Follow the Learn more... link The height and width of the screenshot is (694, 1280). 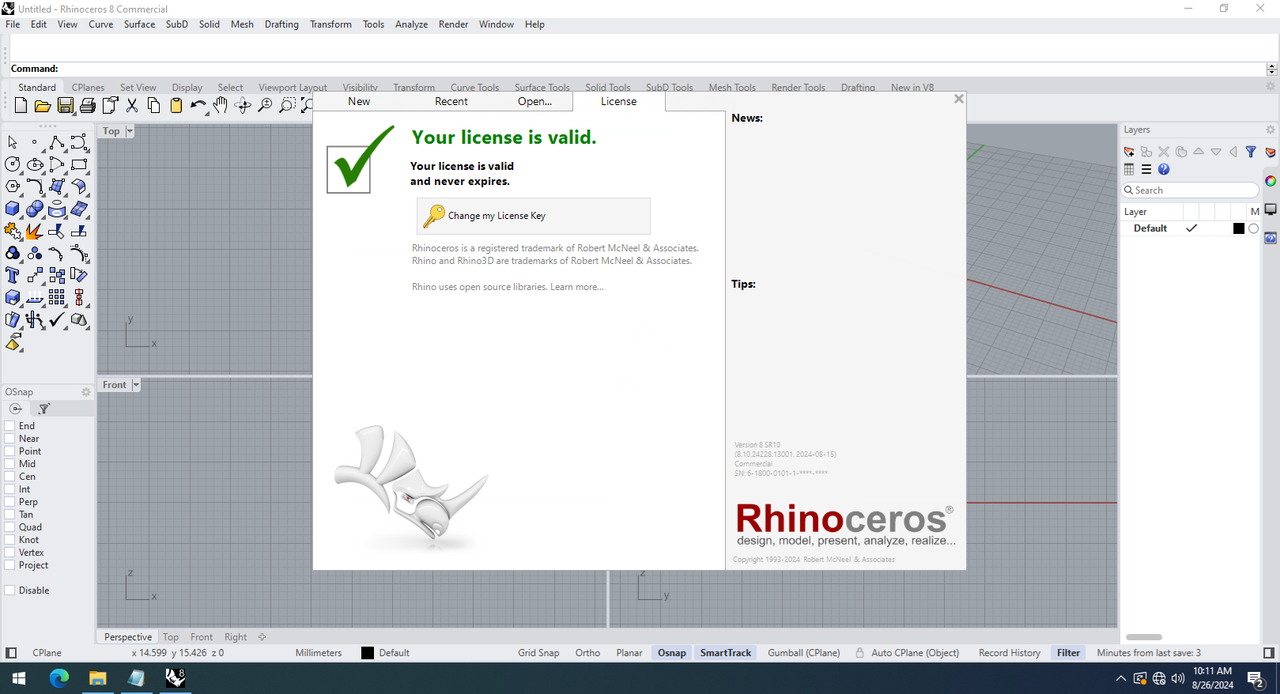coord(577,287)
